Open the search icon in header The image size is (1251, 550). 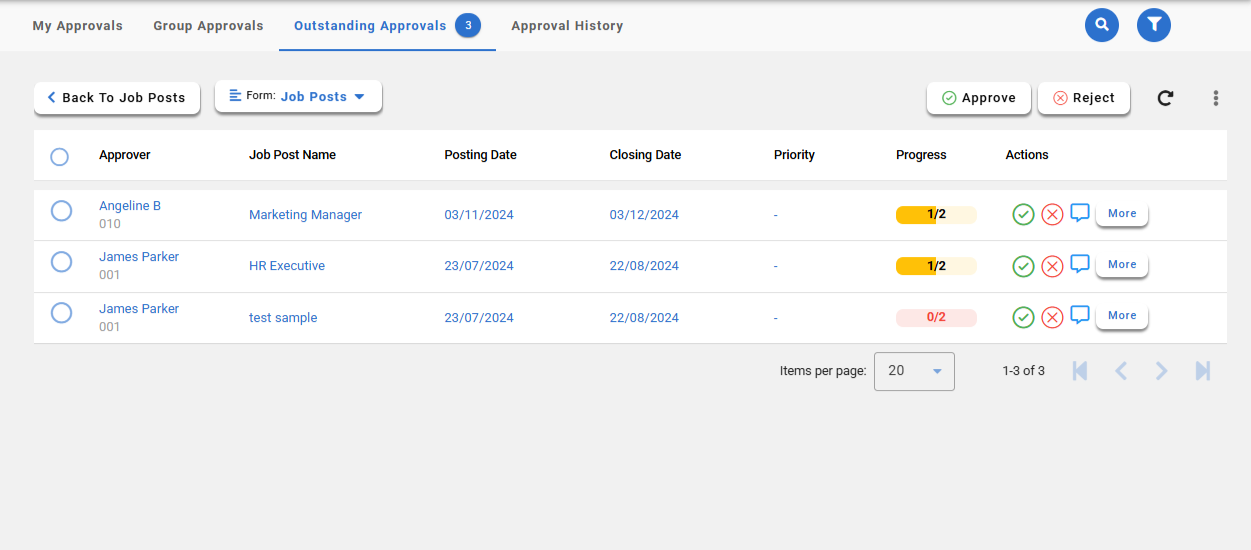1102,25
